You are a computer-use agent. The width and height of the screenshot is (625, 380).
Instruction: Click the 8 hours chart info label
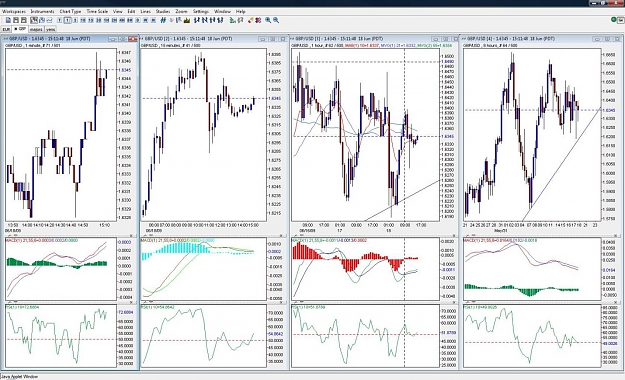[490, 45]
